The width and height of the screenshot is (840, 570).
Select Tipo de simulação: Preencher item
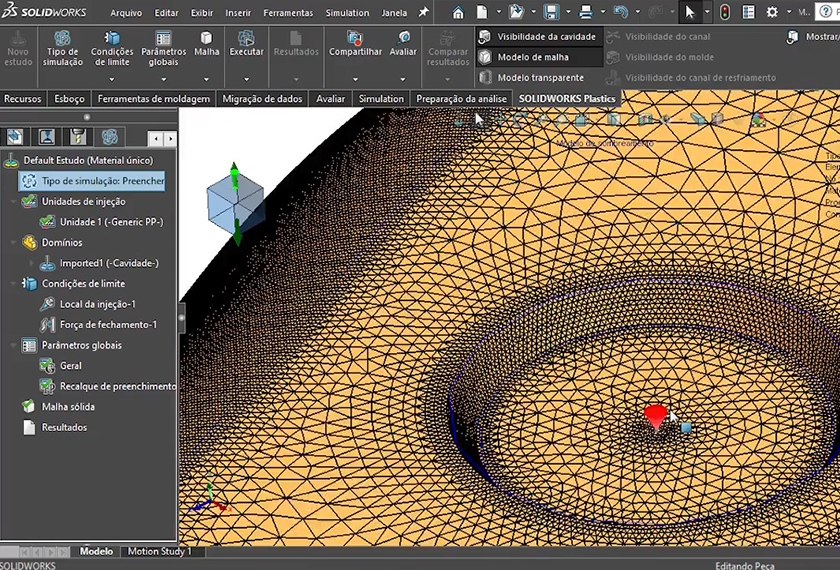92,181
